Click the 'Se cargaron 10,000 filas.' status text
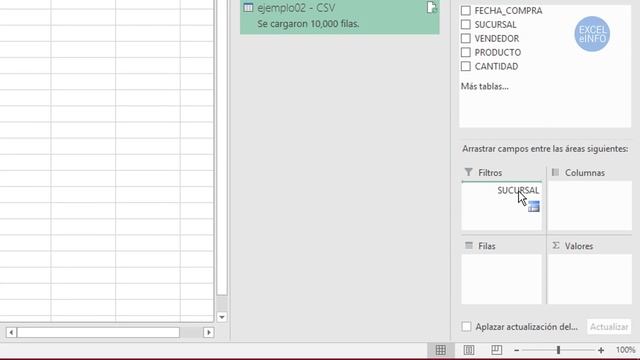Image resolution: width=640 pixels, height=360 pixels. (x=308, y=24)
